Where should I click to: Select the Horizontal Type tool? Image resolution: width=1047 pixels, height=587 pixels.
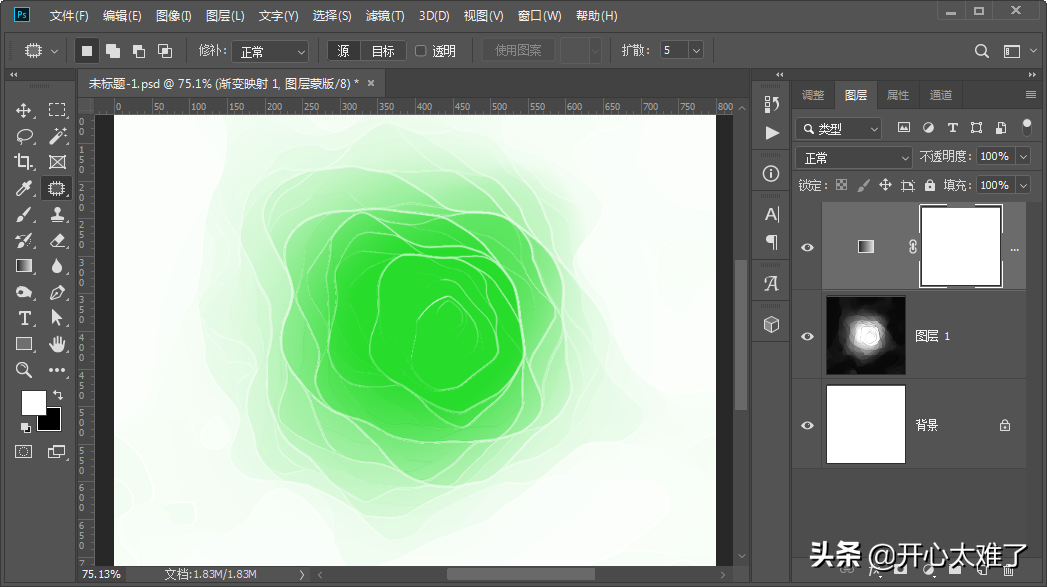pyautogui.click(x=24, y=318)
